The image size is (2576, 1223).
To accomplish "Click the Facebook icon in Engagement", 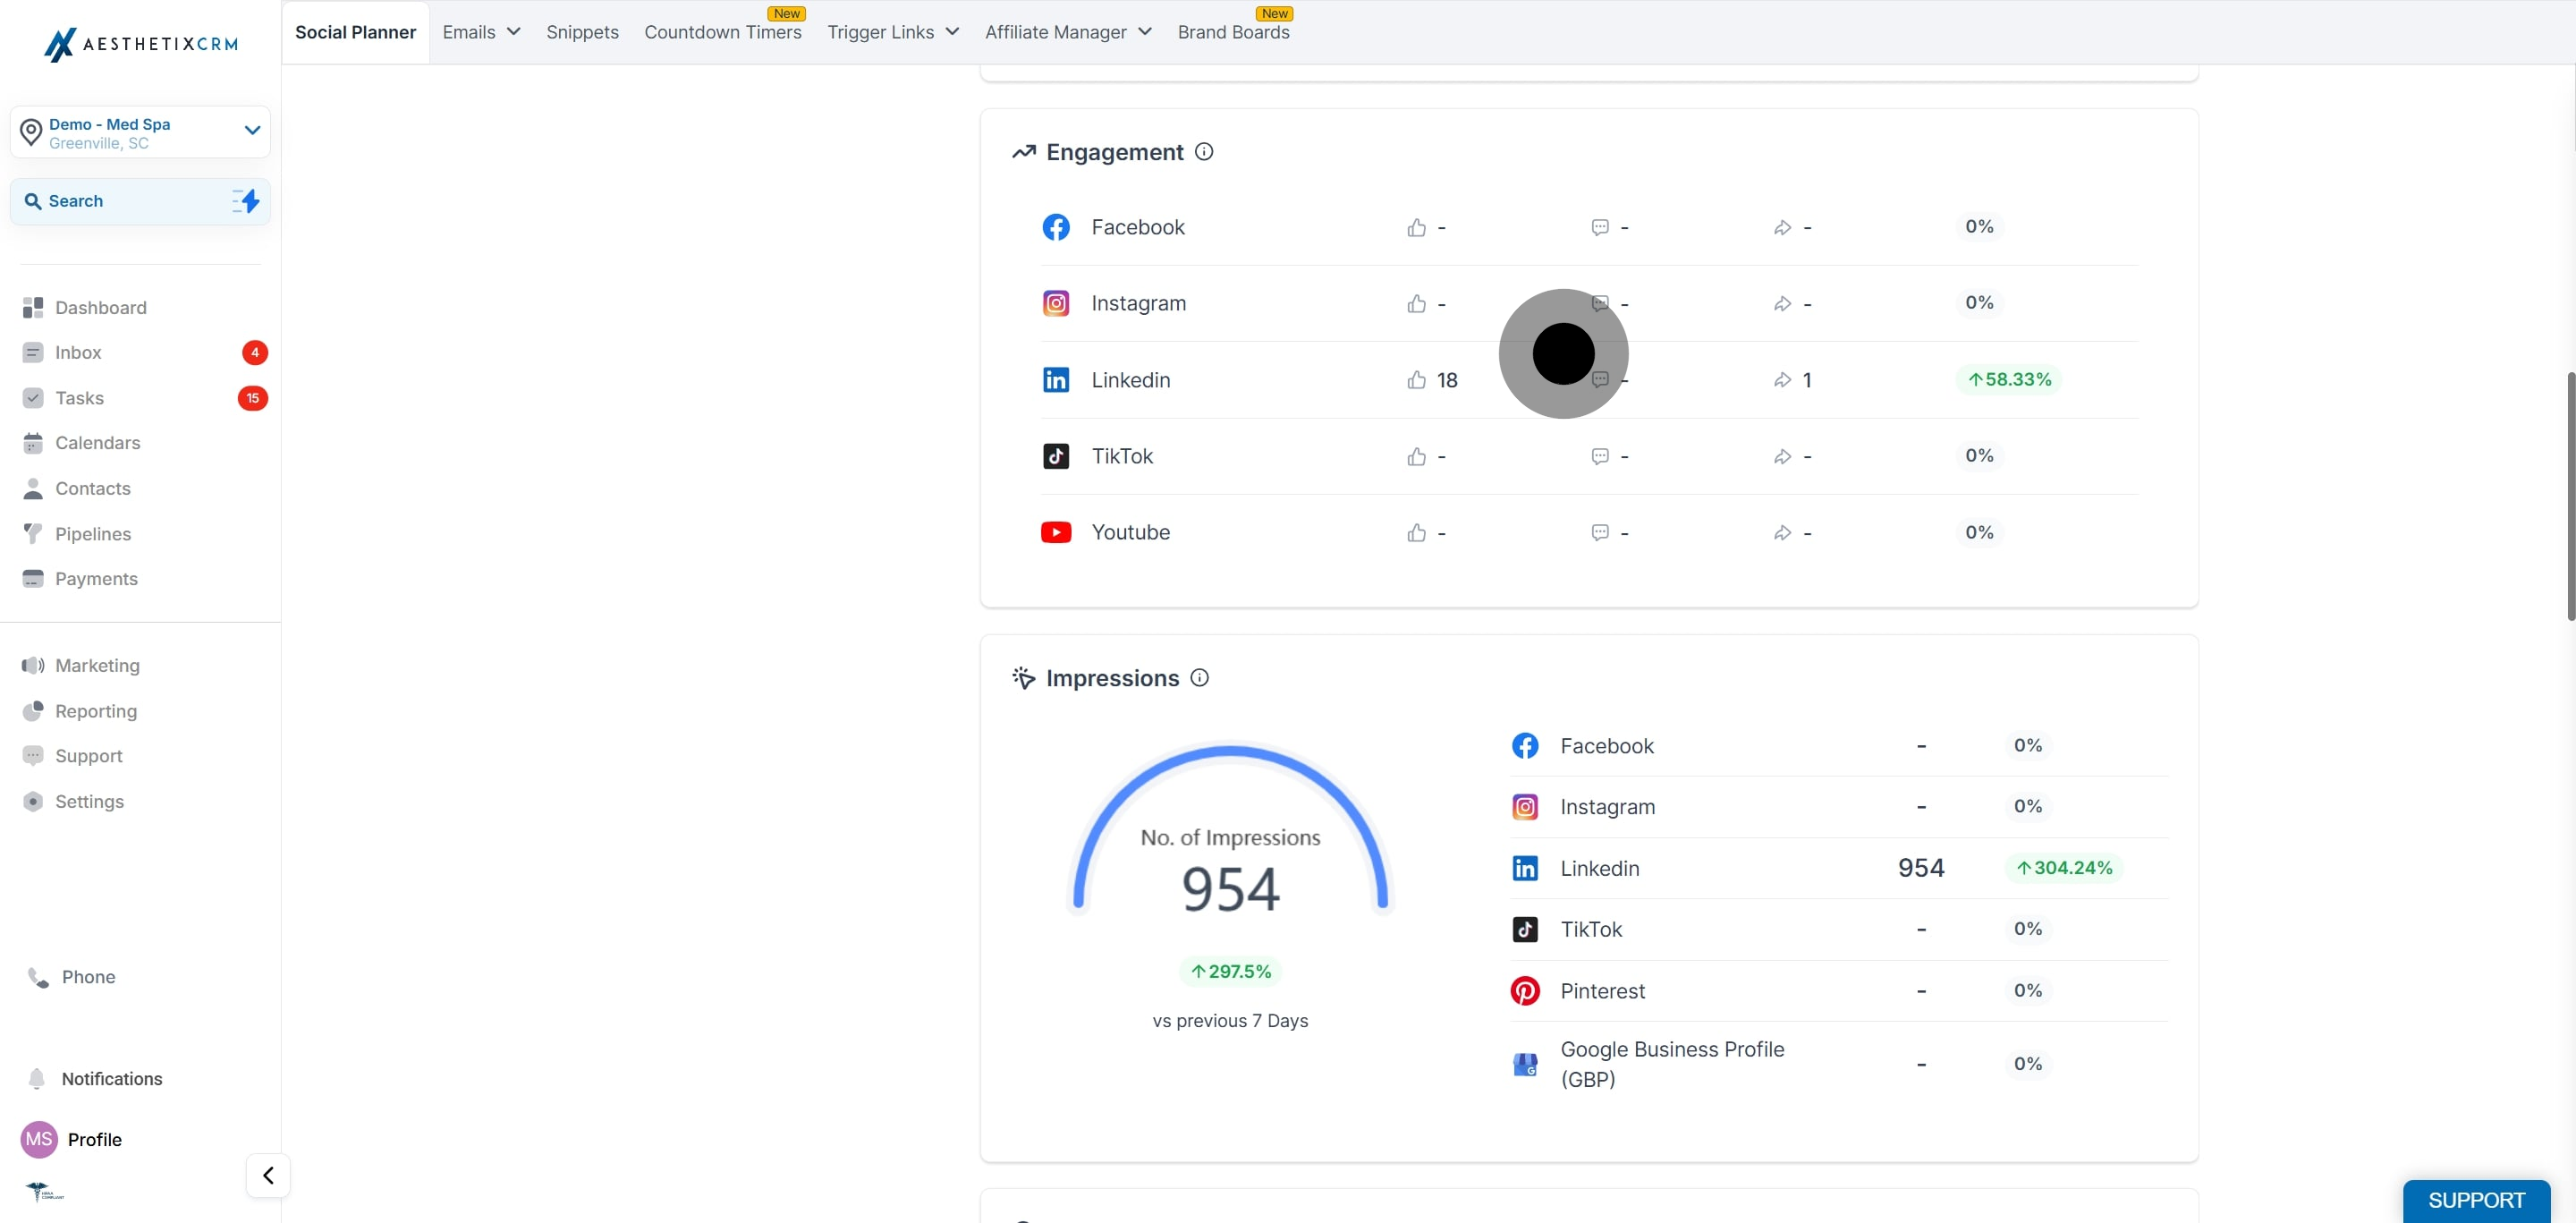I will pyautogui.click(x=1056, y=227).
